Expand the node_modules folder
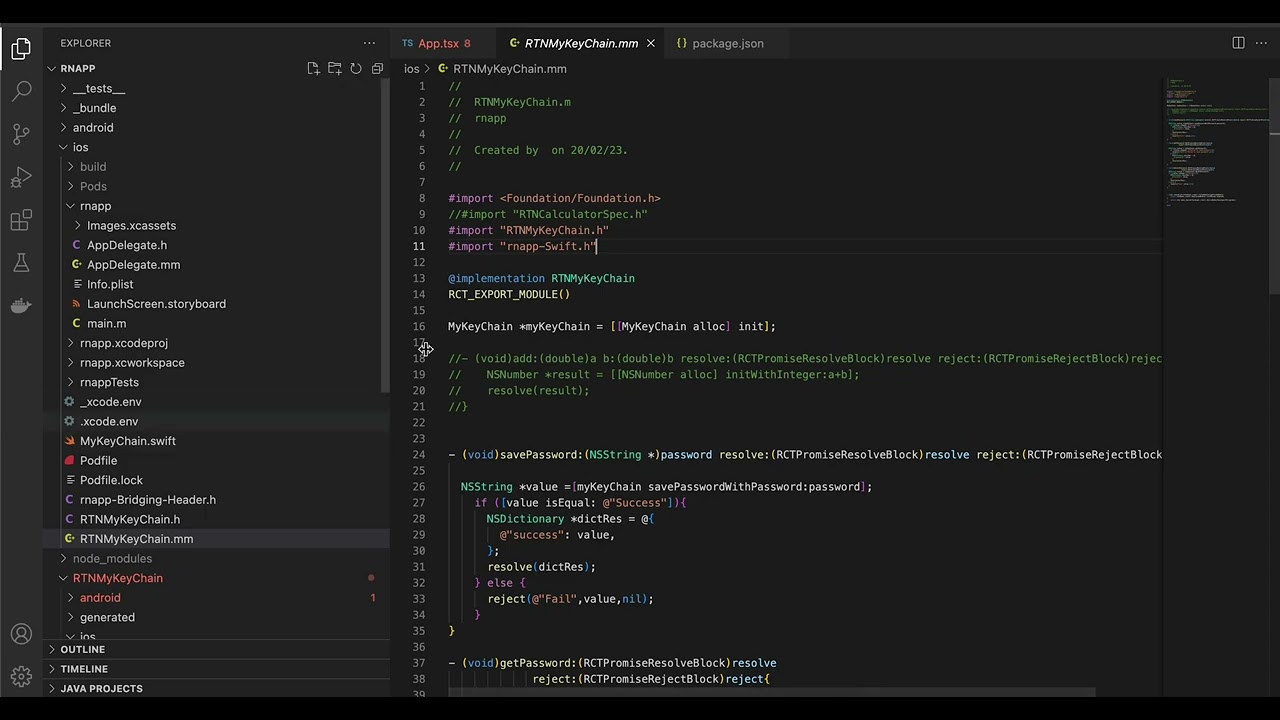1280x720 pixels. click(x=112, y=558)
